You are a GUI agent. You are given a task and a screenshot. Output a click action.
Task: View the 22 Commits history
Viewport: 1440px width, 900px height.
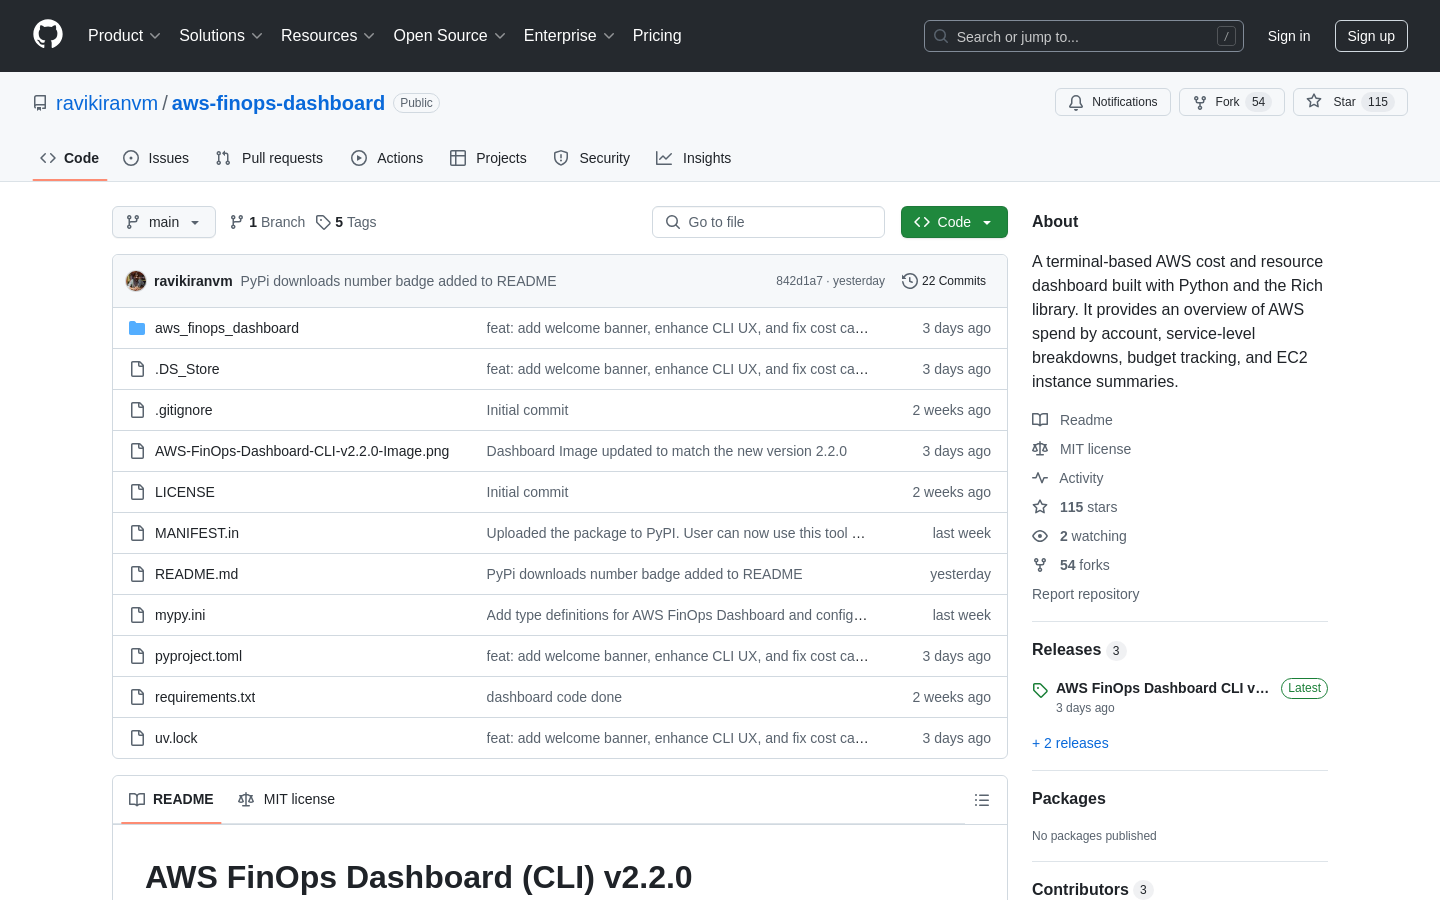(944, 281)
